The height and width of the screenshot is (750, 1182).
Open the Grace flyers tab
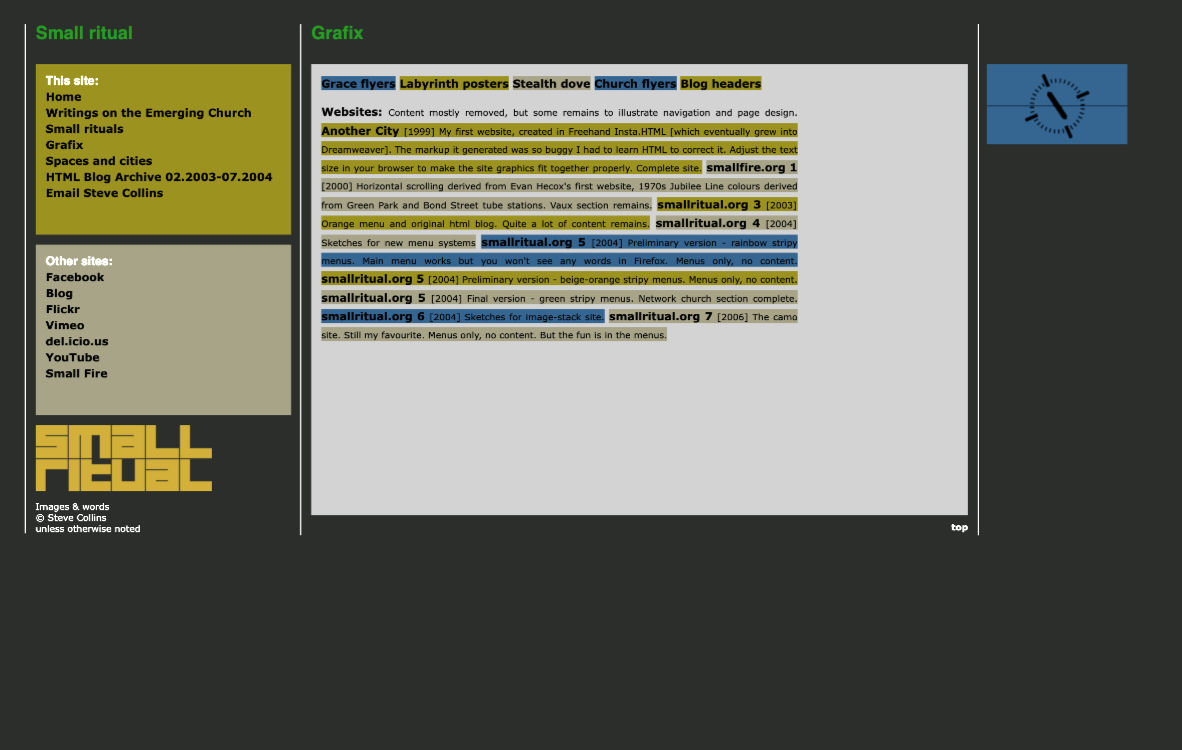358,84
